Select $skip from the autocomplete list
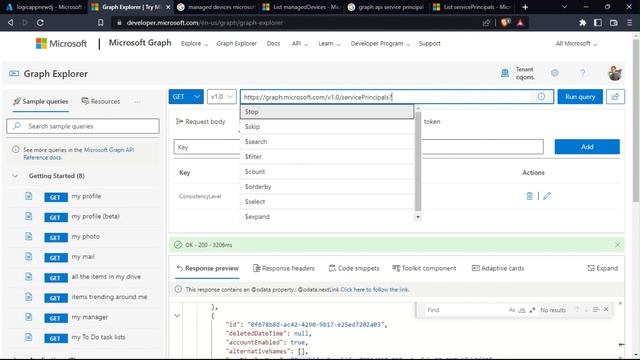The image size is (640, 360). pyautogui.click(x=327, y=127)
